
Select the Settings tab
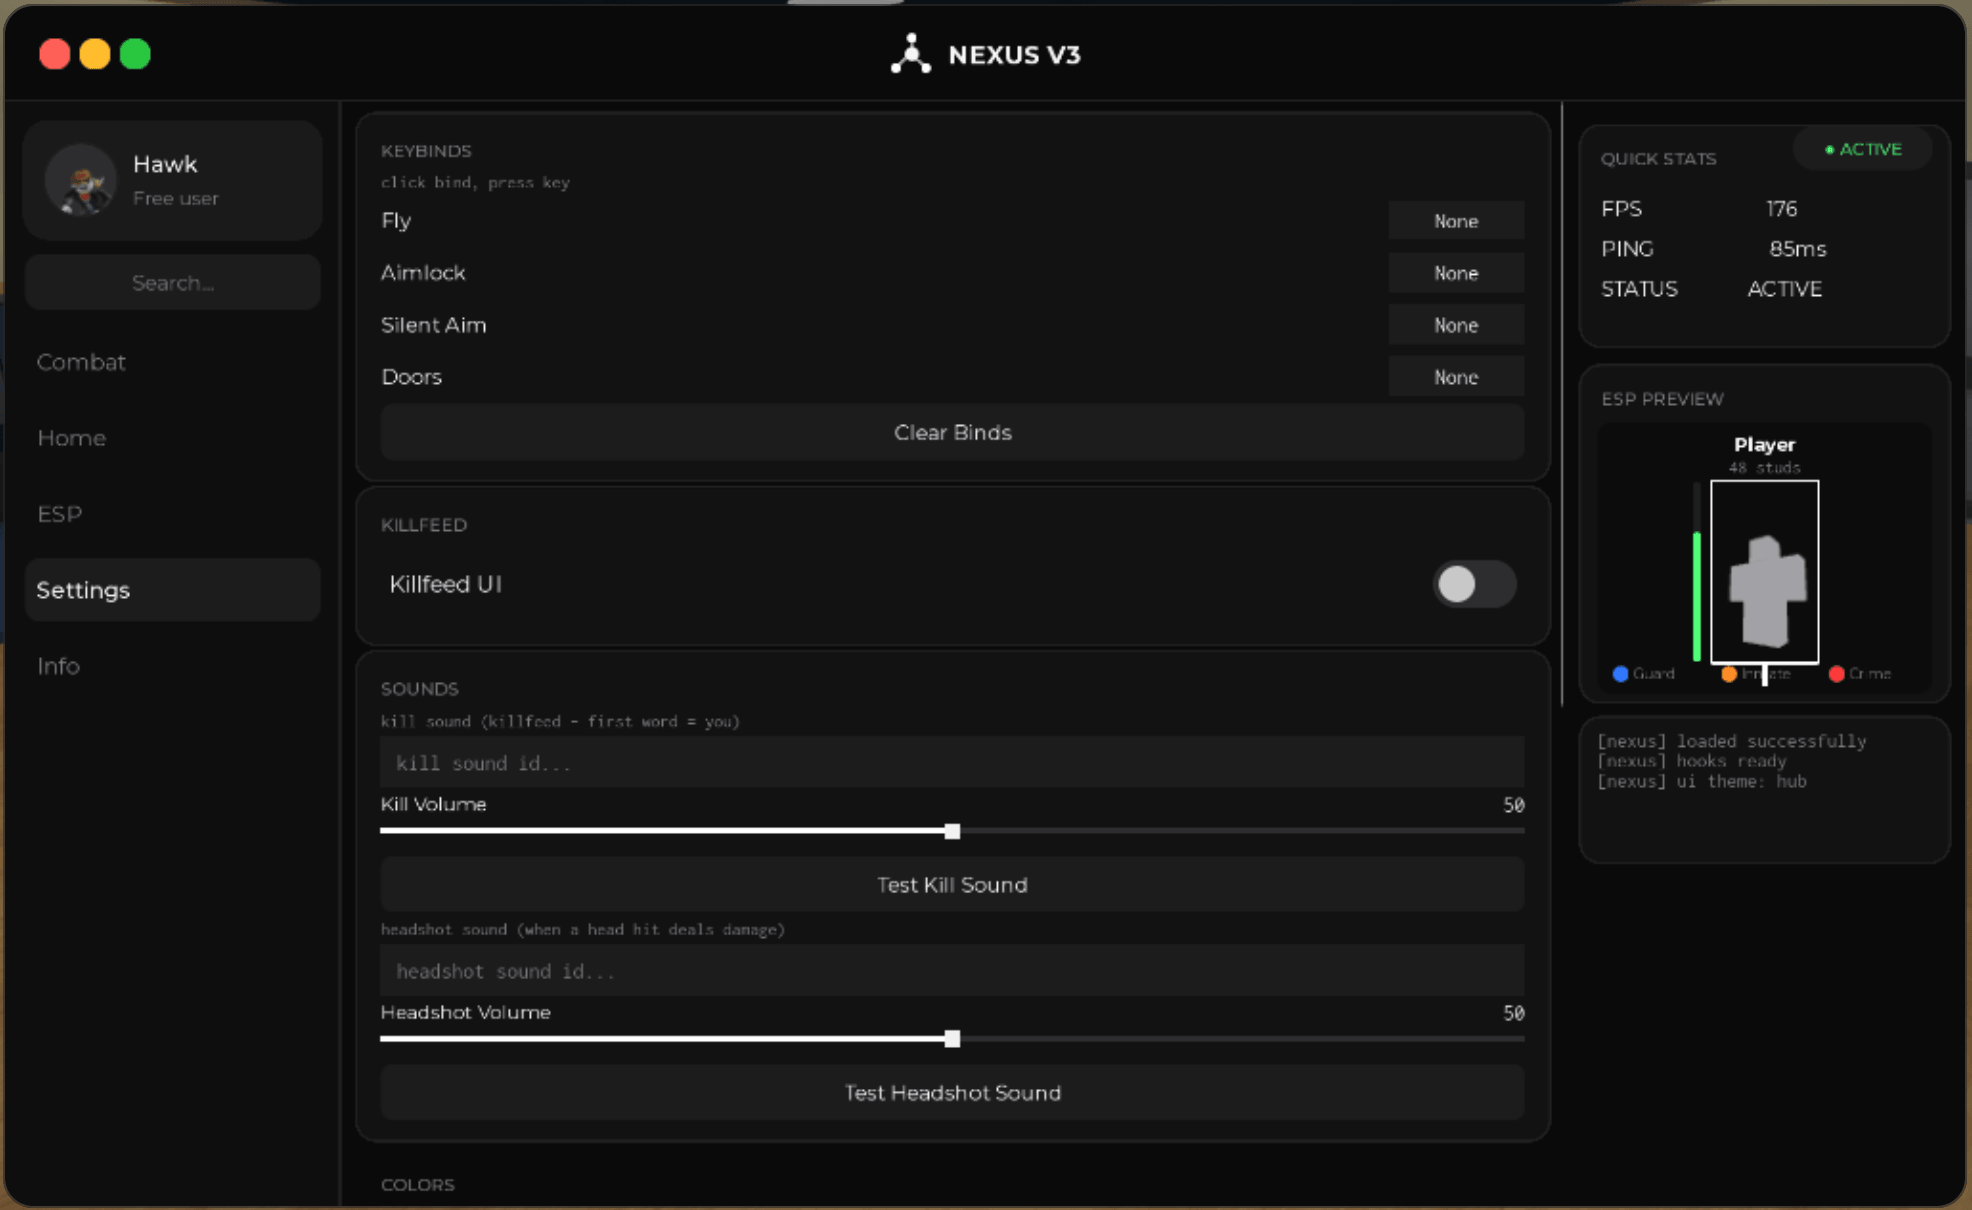click(x=172, y=590)
